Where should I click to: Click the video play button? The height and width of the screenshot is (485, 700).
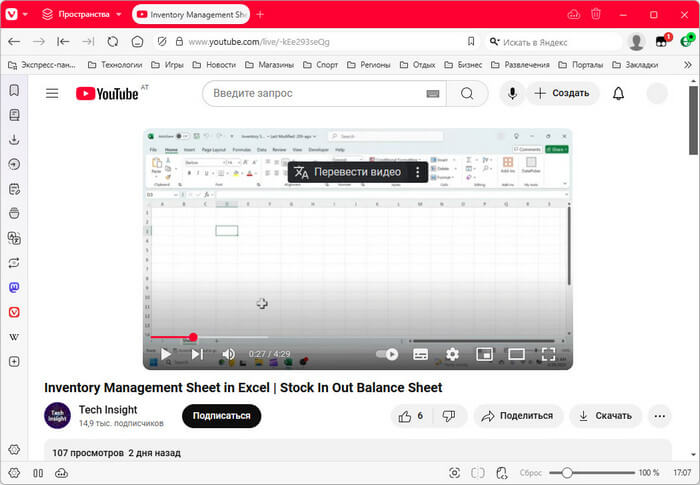[x=166, y=354]
